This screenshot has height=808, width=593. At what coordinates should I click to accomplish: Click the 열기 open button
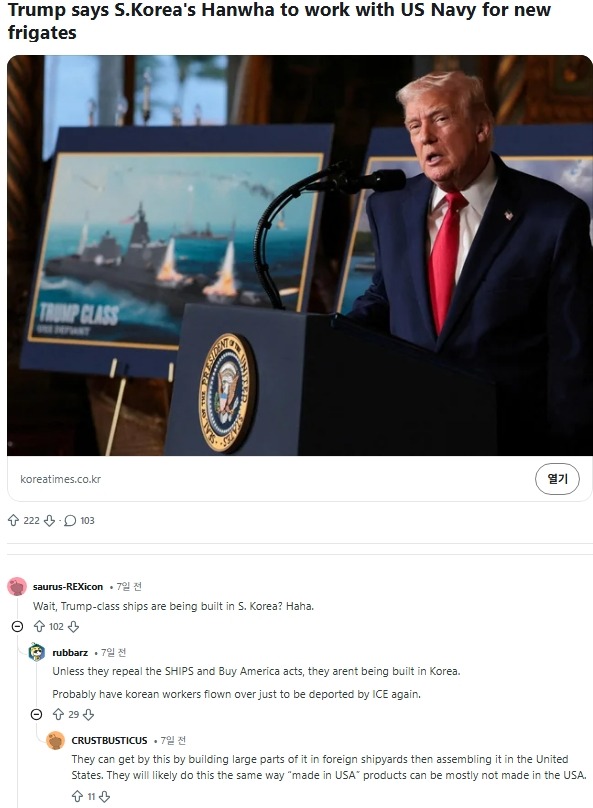(x=557, y=479)
